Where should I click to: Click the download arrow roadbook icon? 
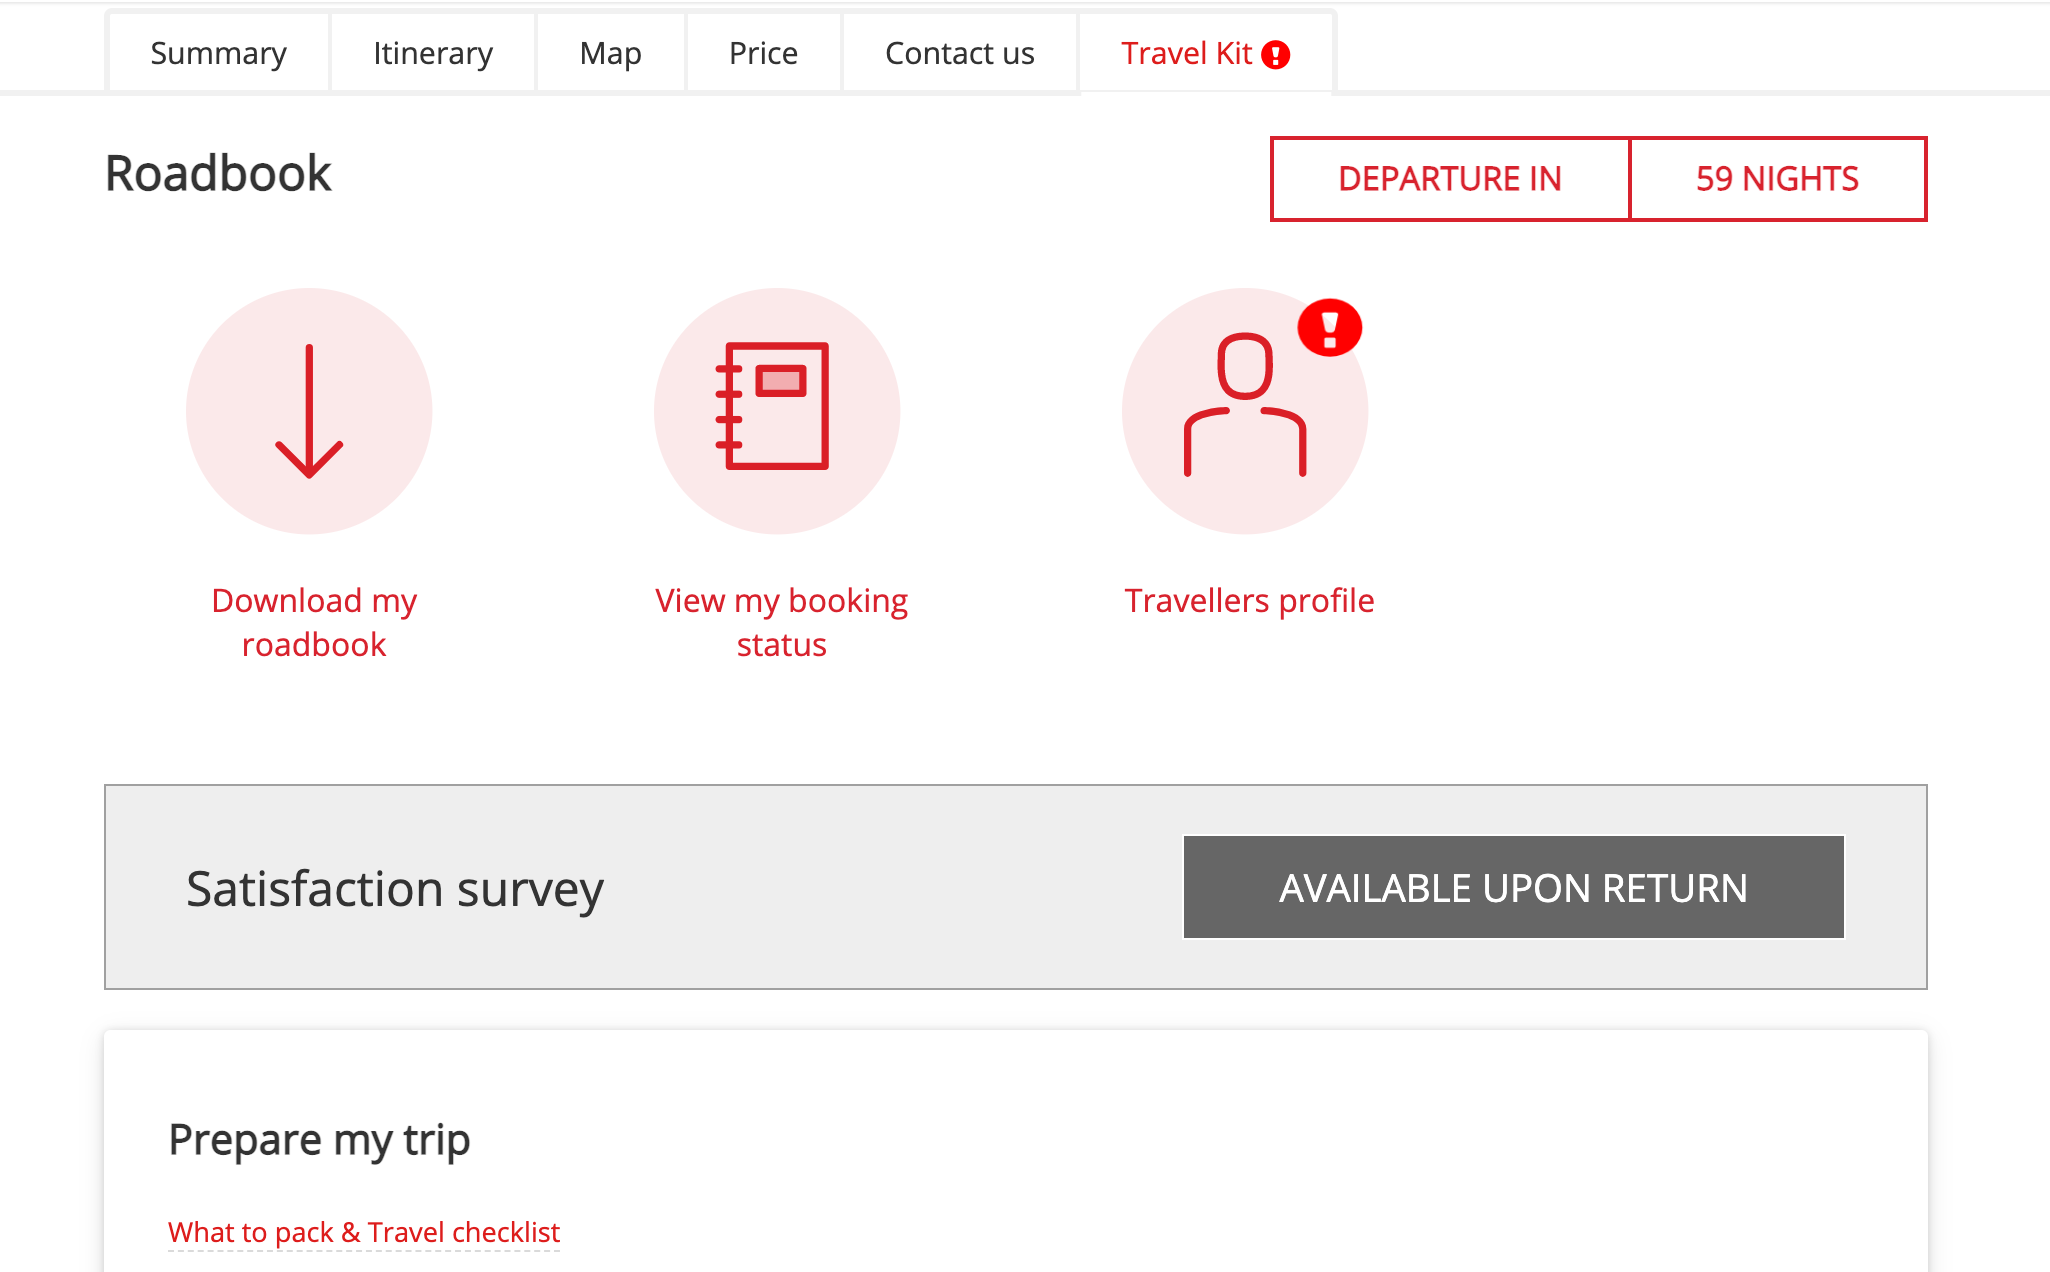point(309,411)
